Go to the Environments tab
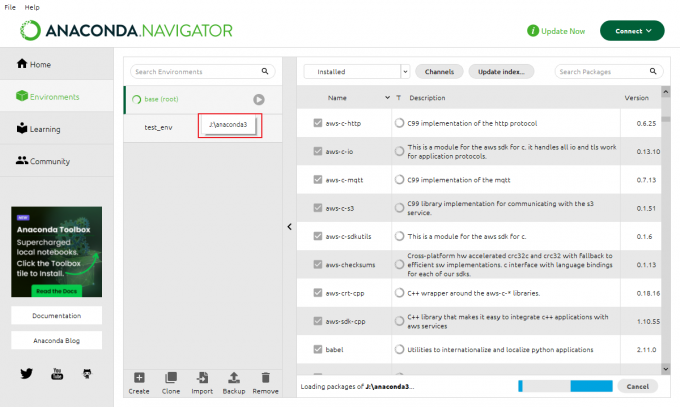680x407 pixels. [x=57, y=96]
